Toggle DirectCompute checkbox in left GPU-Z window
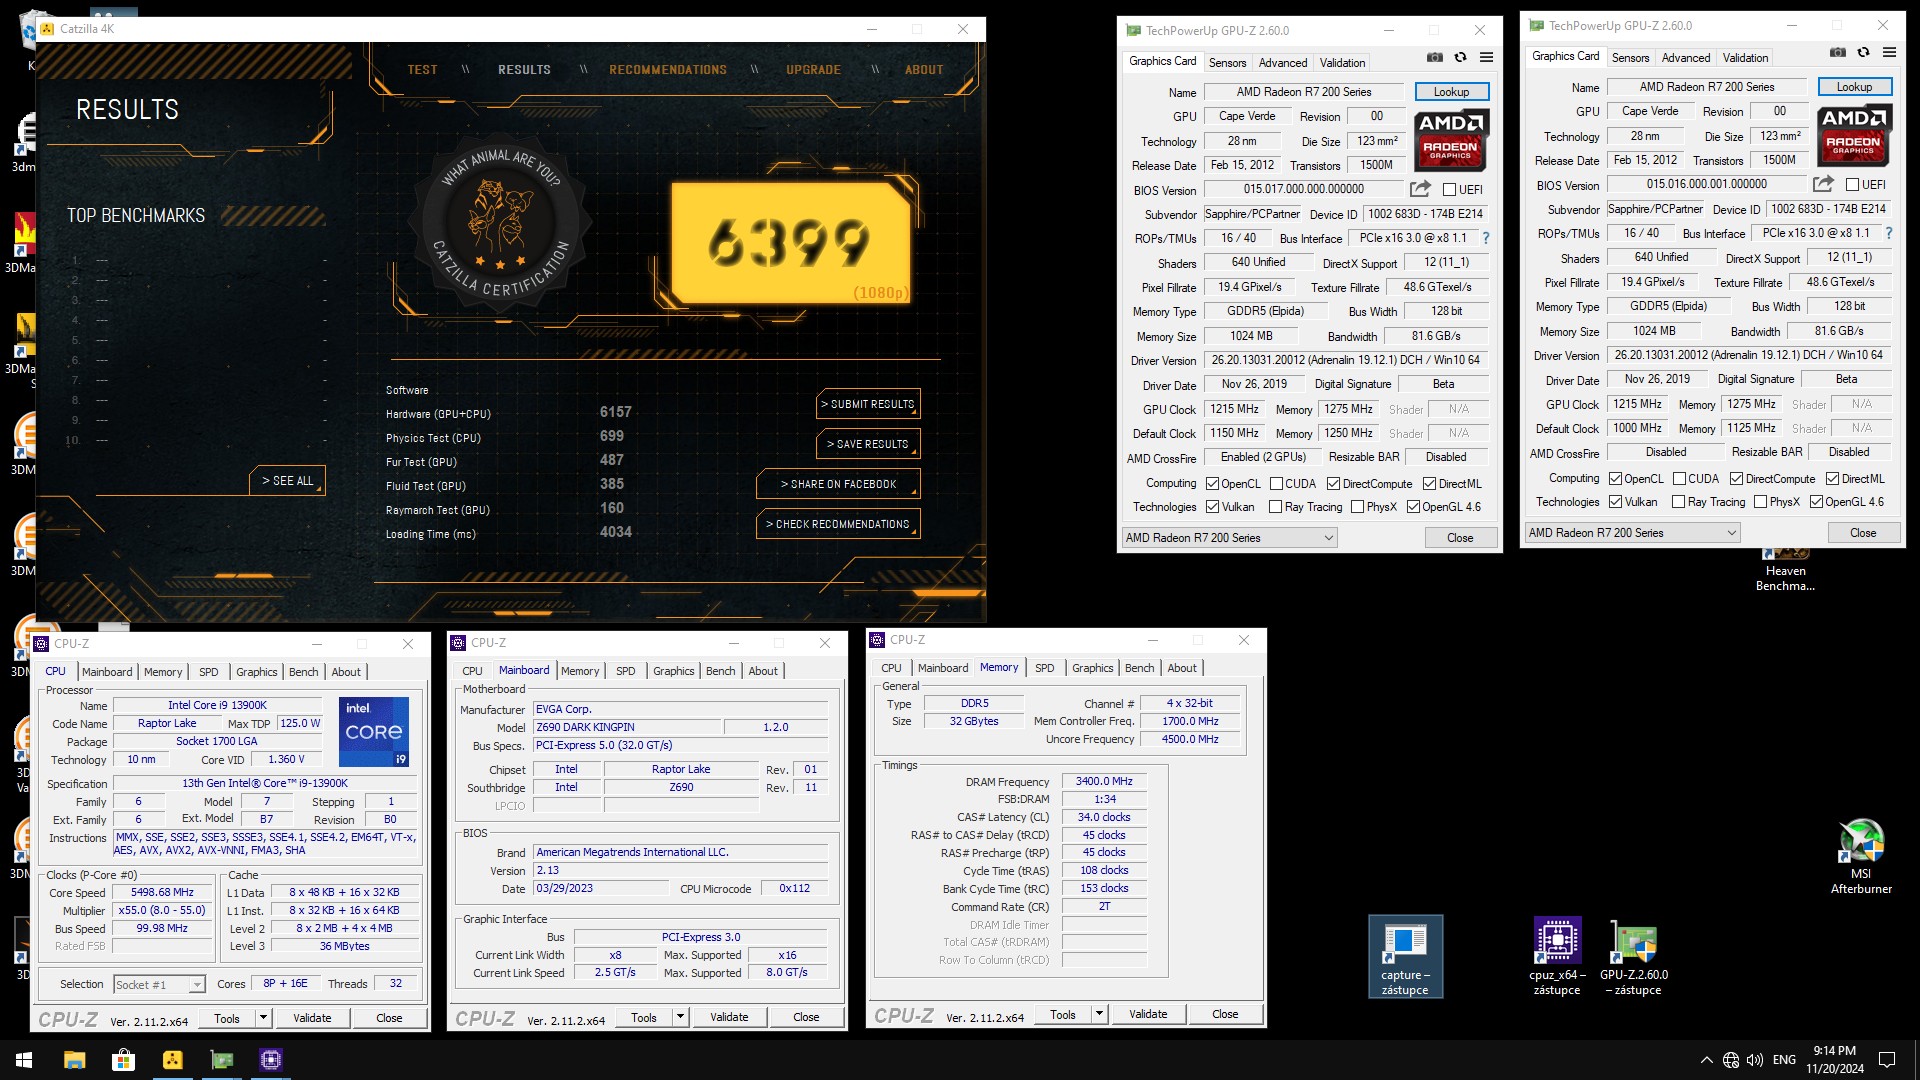The image size is (1920, 1080). 1333,484
